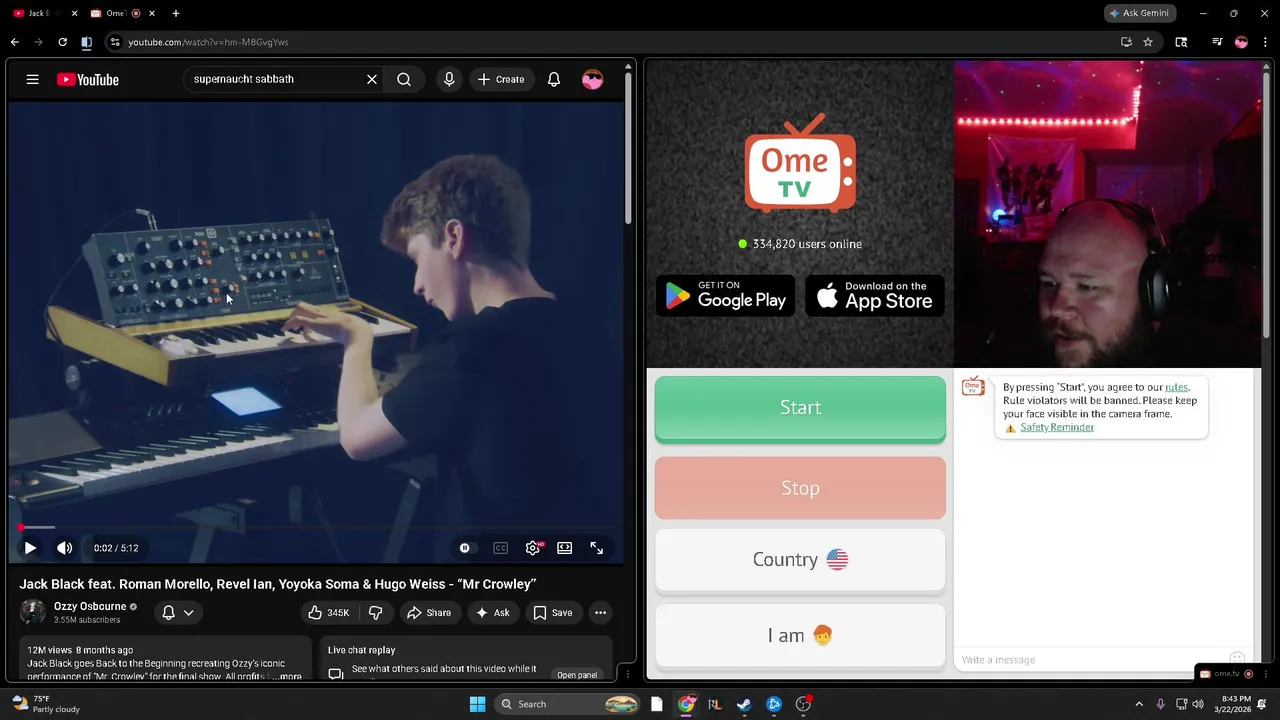Screen dimensions: 1280x720
Task: Click the Ask button under the video
Action: tap(493, 613)
